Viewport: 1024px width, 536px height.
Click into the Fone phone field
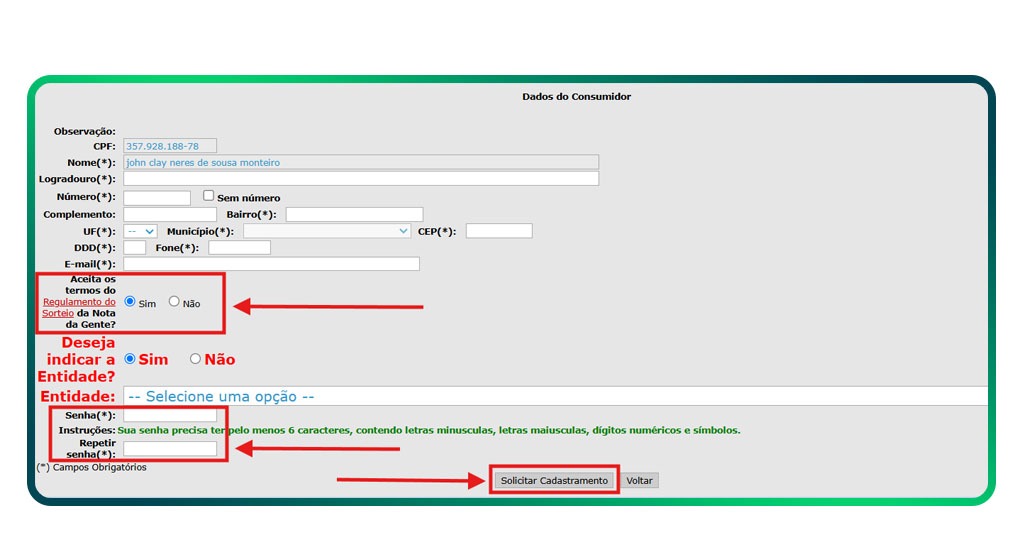239,248
